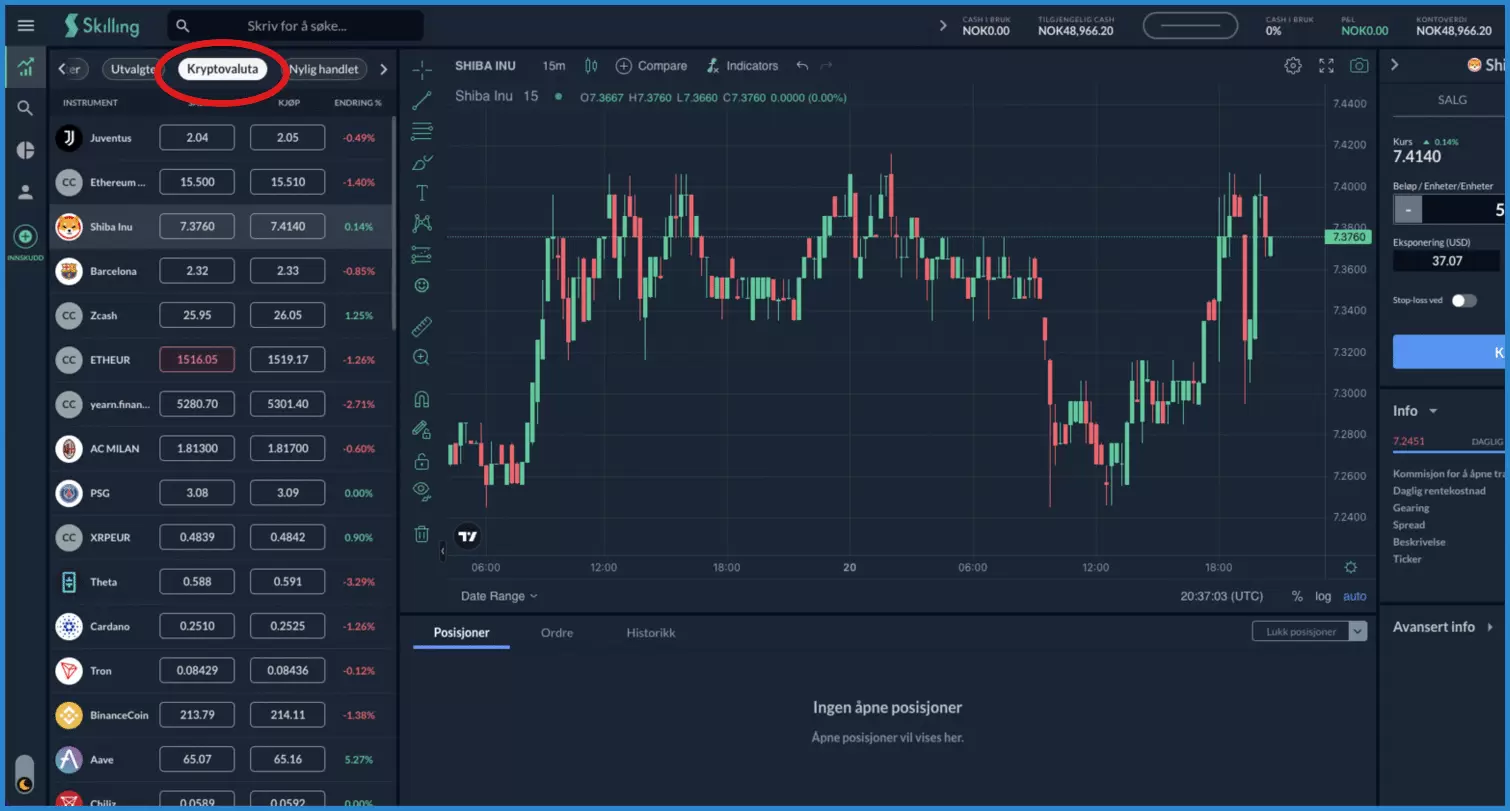The image size is (1510, 811).
Task: Click the search field 'Skriv for å søke...'
Action: pos(296,26)
